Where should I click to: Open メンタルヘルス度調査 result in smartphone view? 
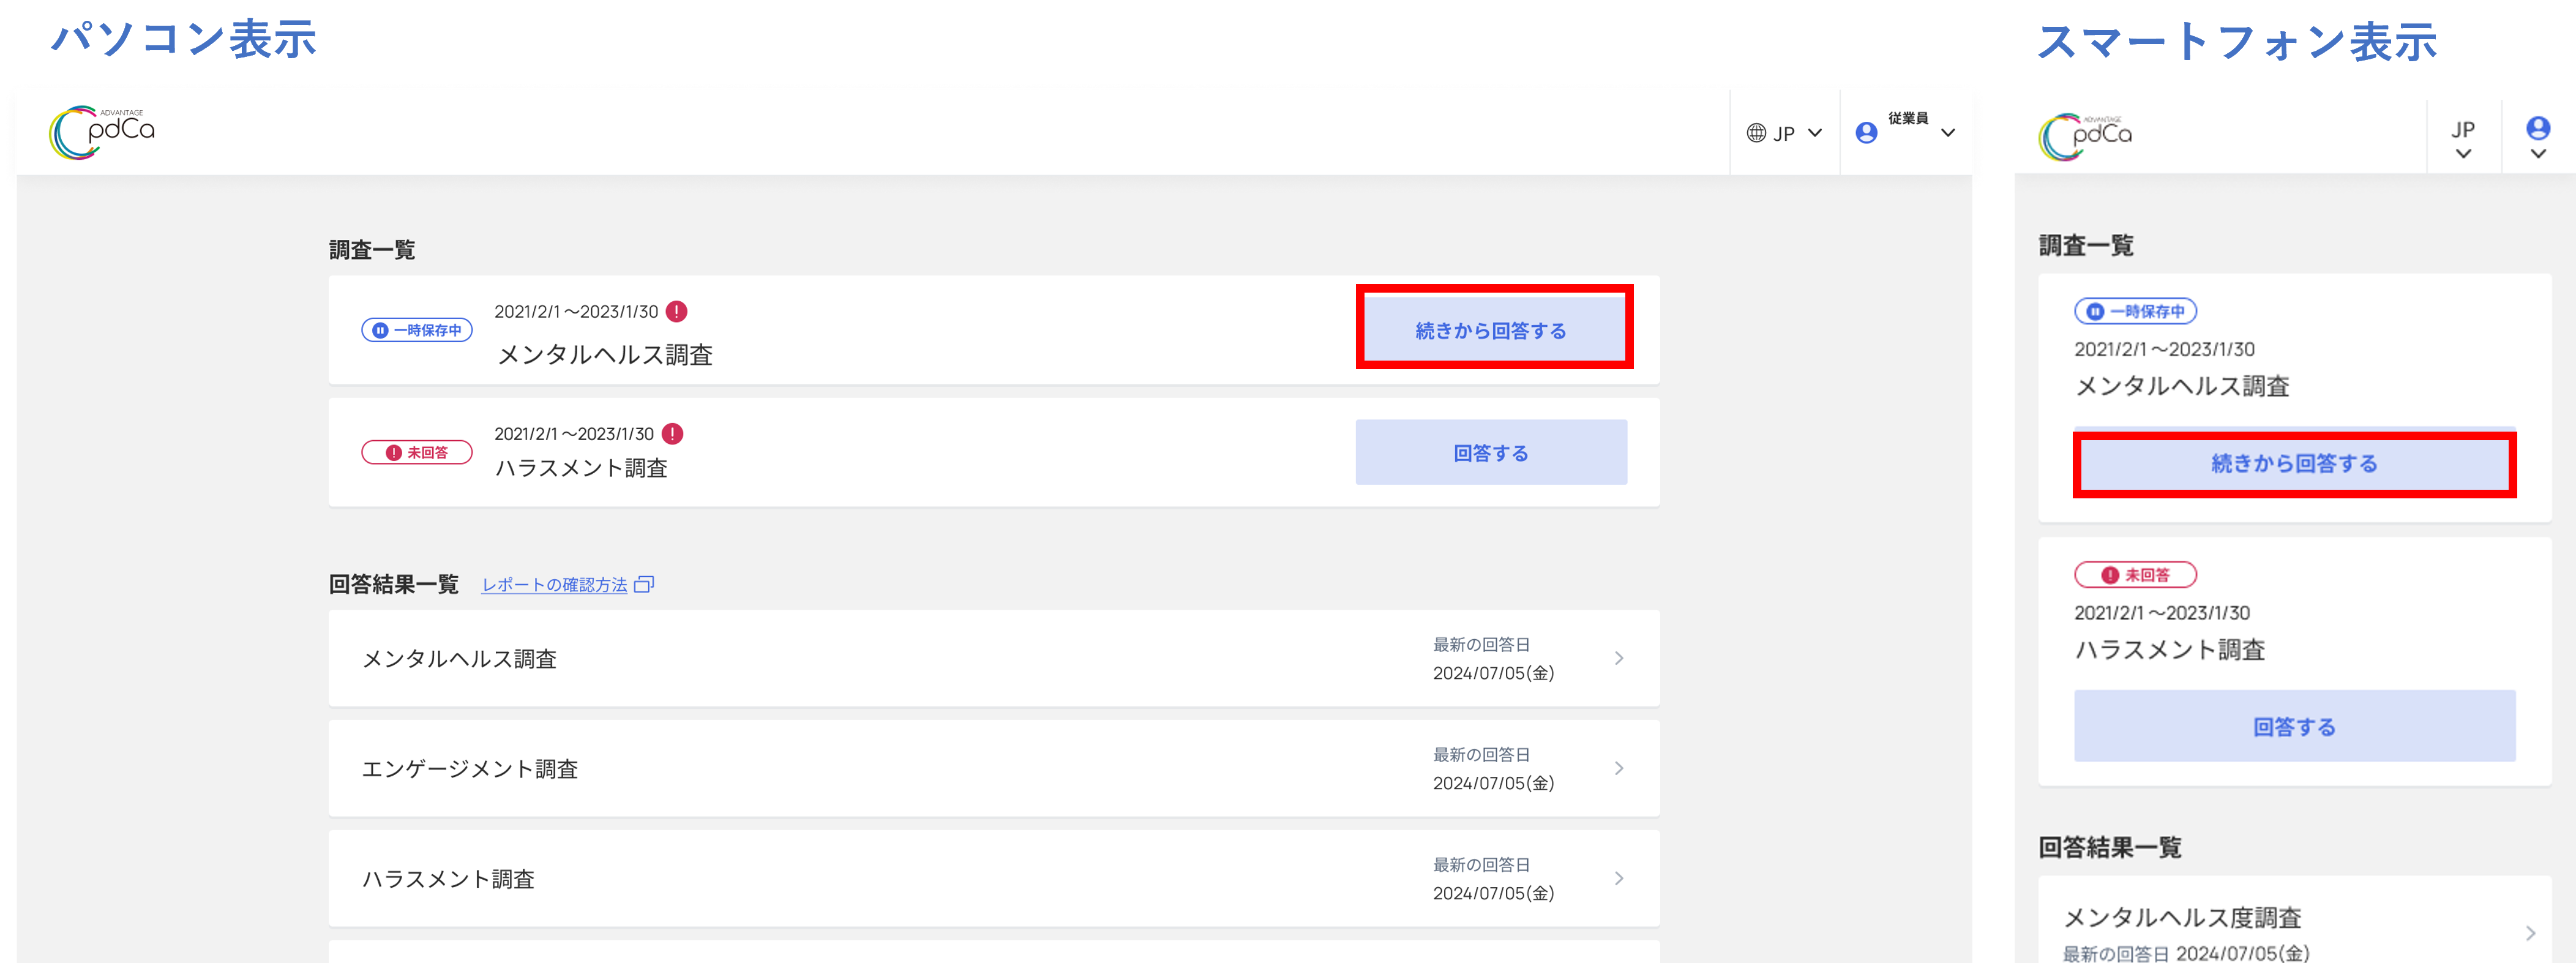2294,920
